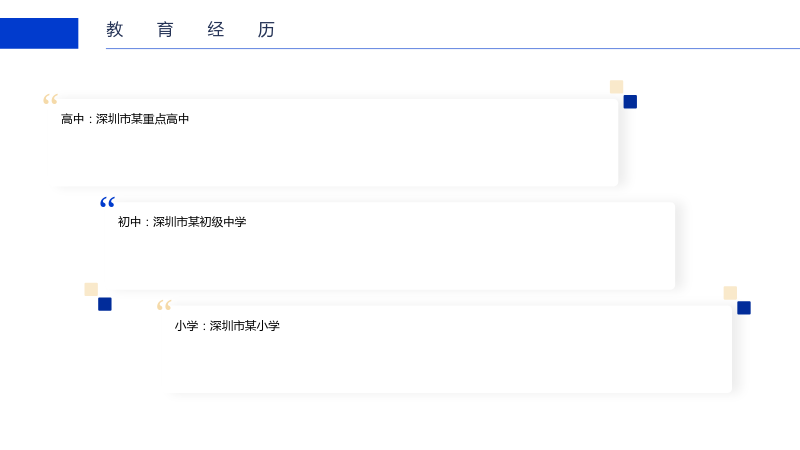Click the beige square left of the 小学 card
The image size is (800, 450).
91,289
